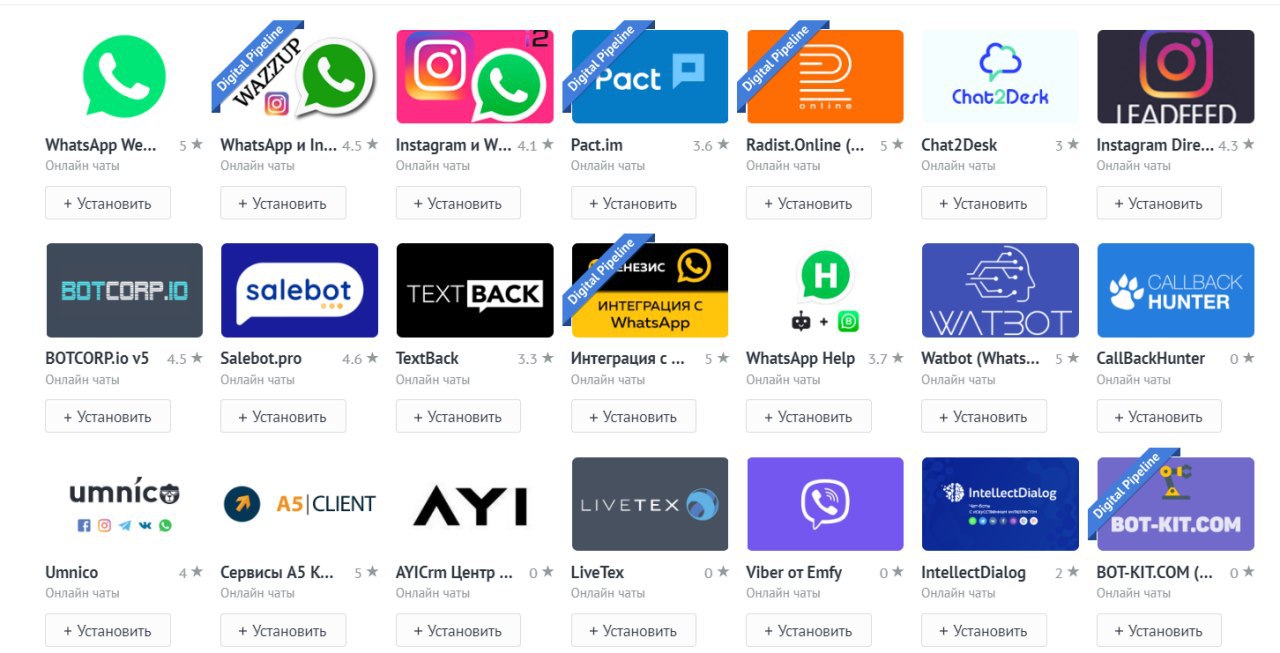
Task: Install the BOT-KIT.COM app
Action: coord(1159,631)
